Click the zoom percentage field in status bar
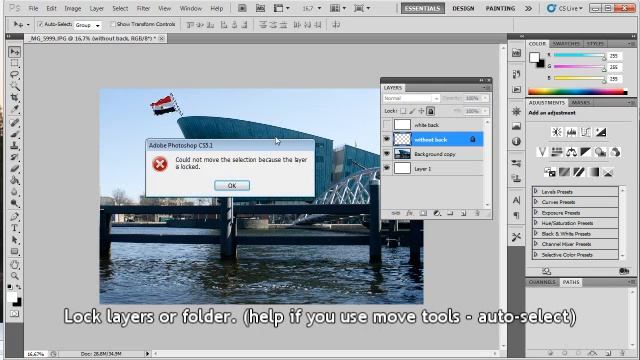This screenshot has width=640, height=360. 36,354
